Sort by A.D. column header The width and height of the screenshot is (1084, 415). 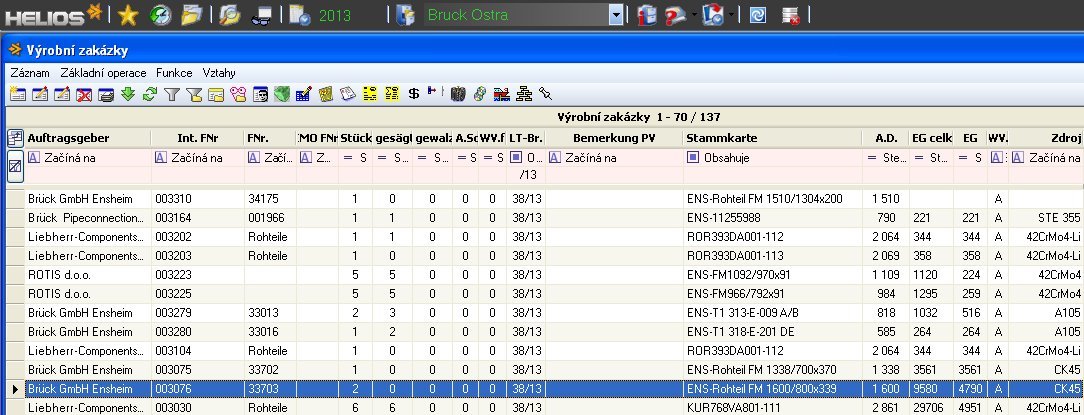point(886,138)
